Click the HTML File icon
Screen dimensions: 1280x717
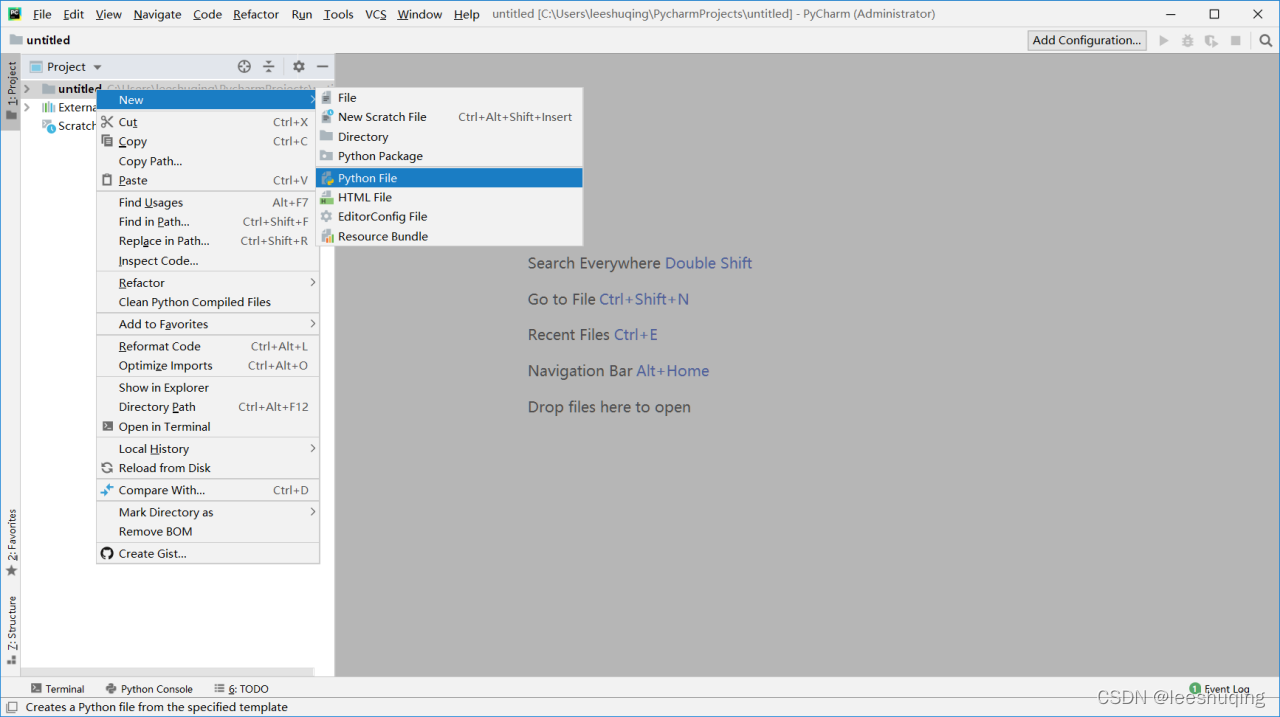[x=327, y=197]
